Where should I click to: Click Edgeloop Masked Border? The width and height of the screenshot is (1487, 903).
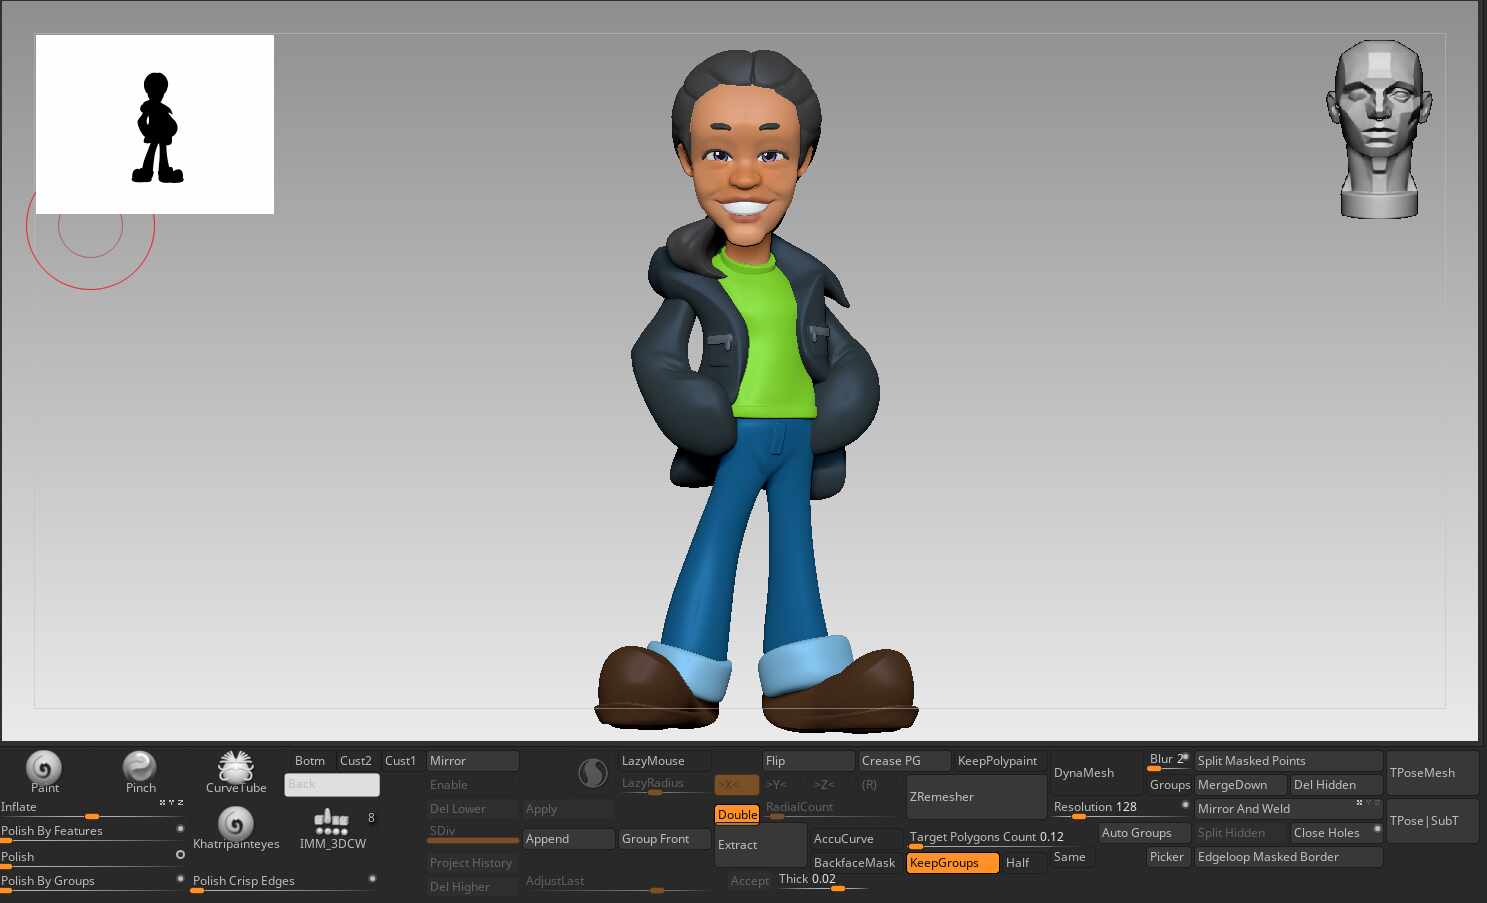pos(1288,857)
